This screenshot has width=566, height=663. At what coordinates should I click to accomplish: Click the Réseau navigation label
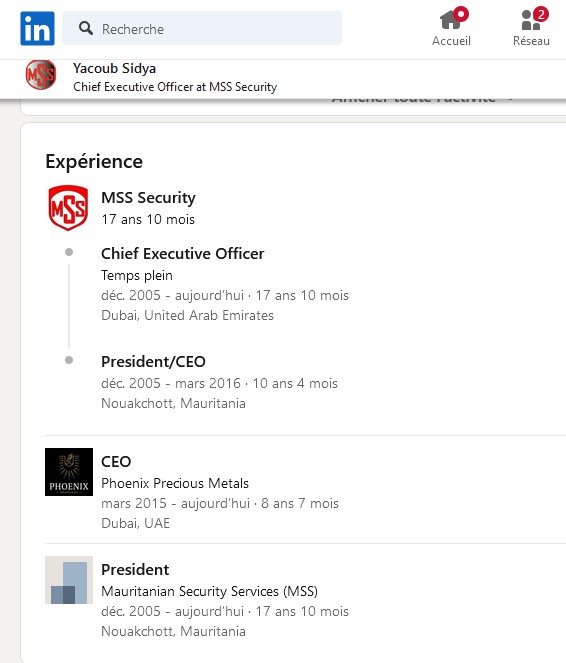[531, 41]
